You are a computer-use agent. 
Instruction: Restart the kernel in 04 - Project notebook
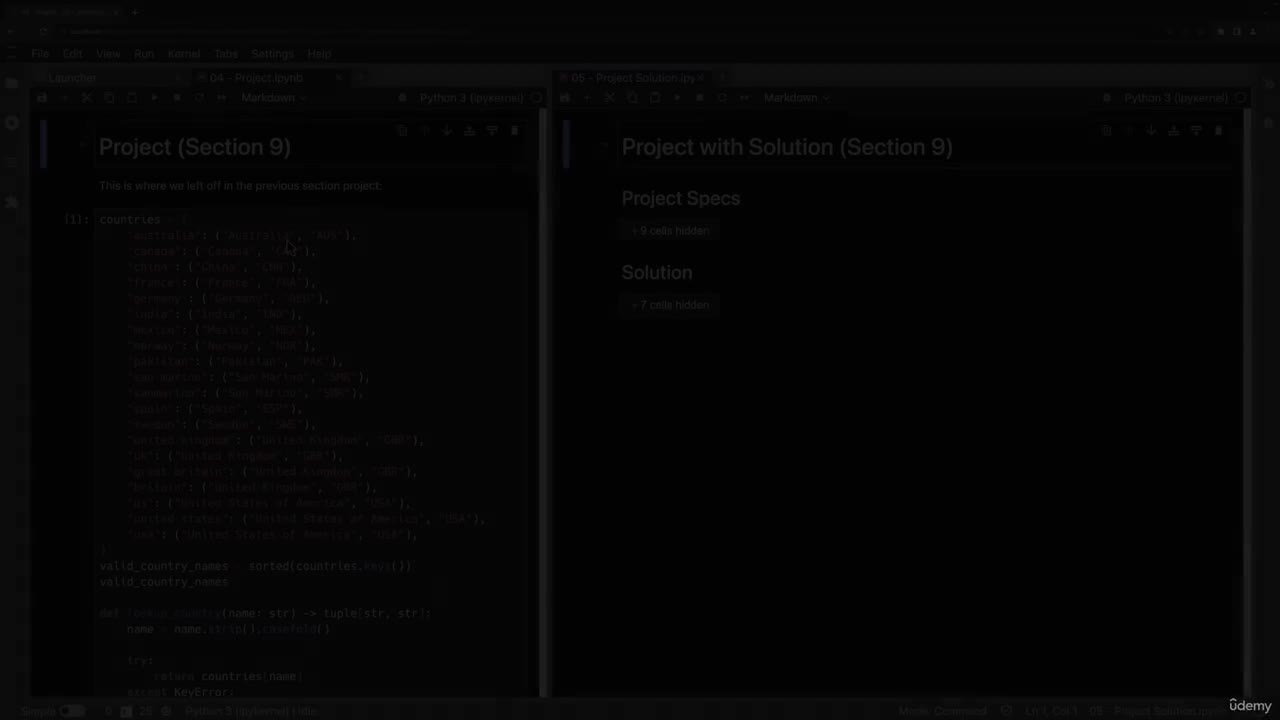tap(199, 98)
